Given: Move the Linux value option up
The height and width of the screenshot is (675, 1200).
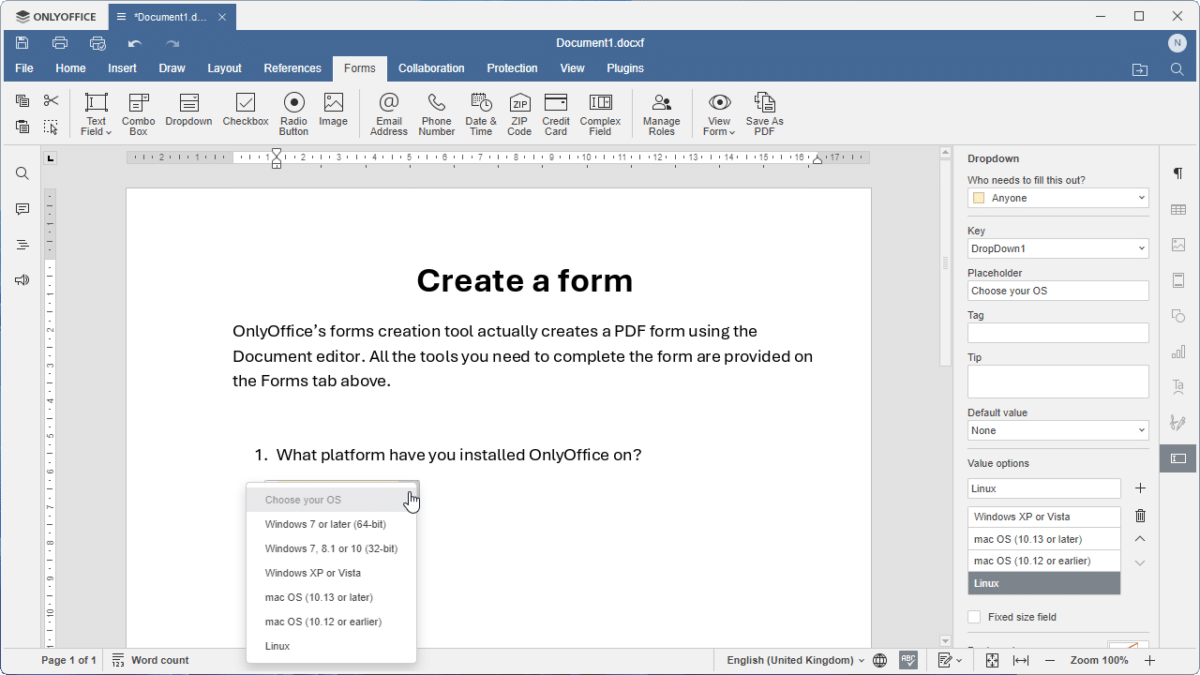Looking at the screenshot, I should coord(1140,538).
